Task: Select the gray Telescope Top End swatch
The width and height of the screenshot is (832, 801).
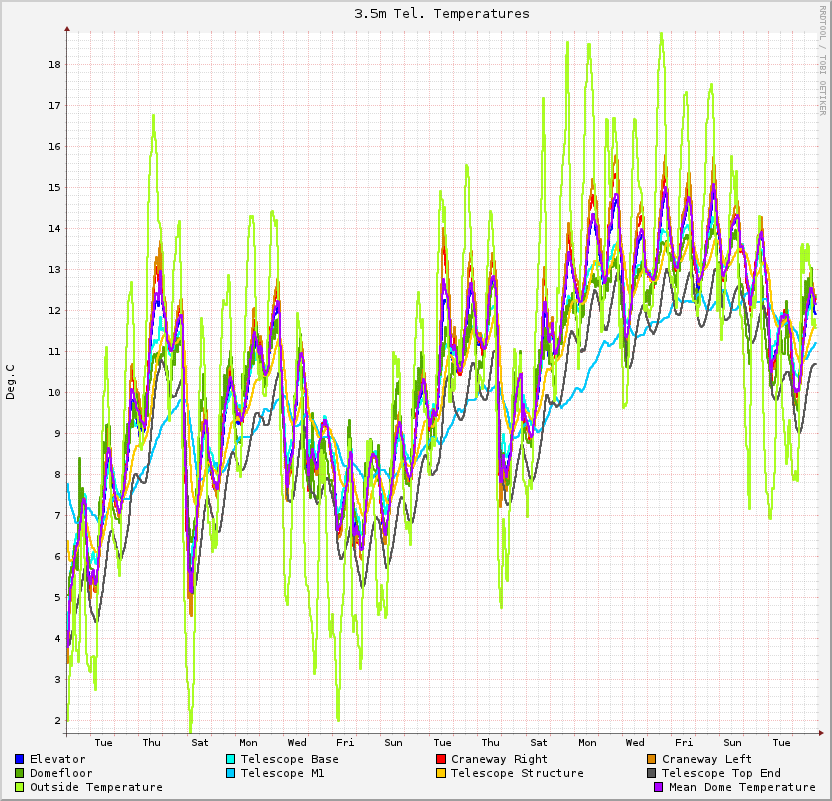Action: [x=652, y=773]
